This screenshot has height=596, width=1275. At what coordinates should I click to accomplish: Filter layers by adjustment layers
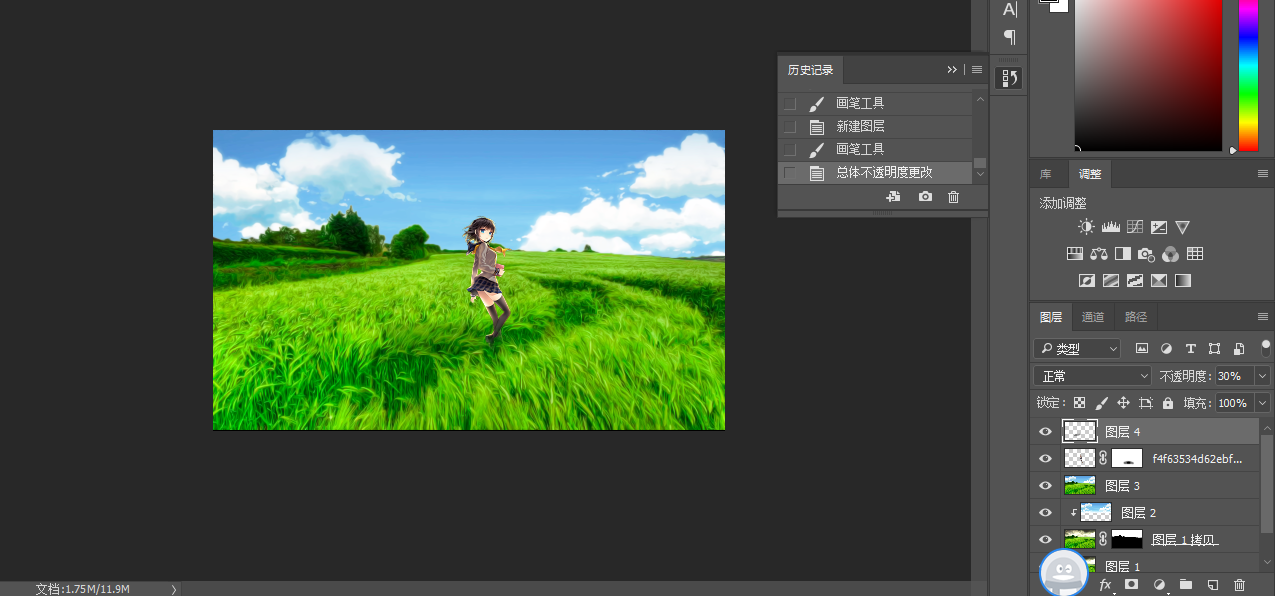(1166, 349)
